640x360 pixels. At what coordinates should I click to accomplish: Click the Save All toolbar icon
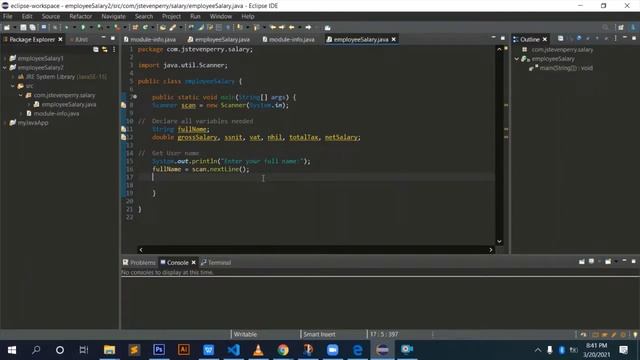33,27
